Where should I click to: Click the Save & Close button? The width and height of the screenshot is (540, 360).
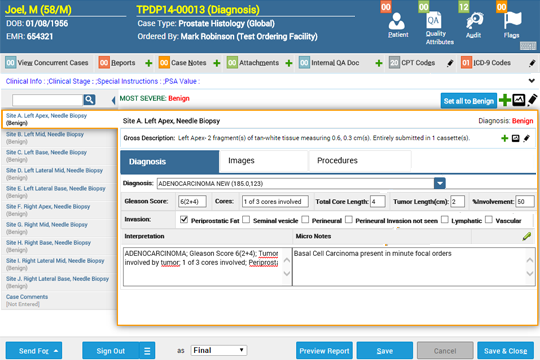click(x=506, y=351)
